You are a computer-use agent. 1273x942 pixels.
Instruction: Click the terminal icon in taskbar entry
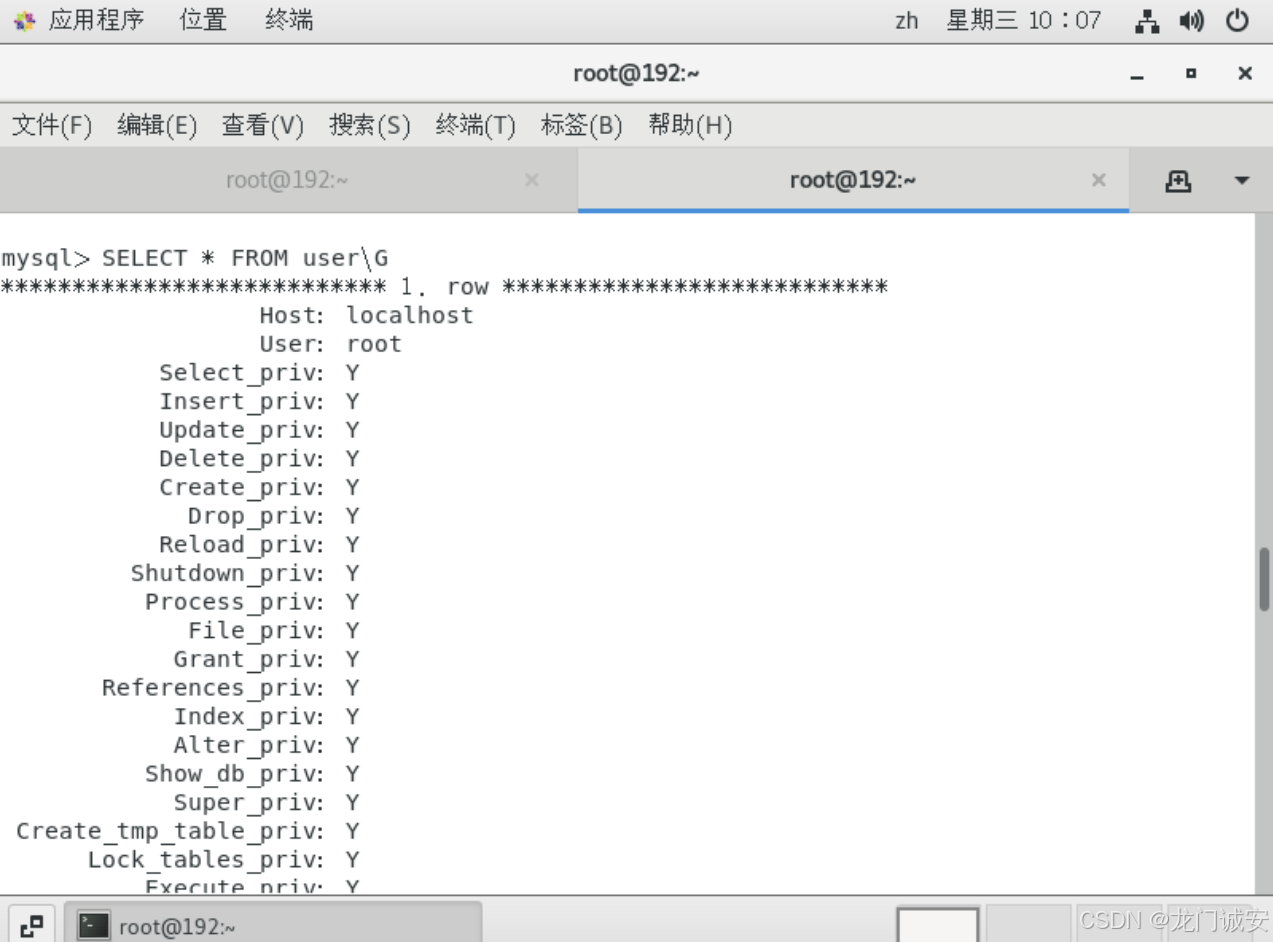[94, 926]
